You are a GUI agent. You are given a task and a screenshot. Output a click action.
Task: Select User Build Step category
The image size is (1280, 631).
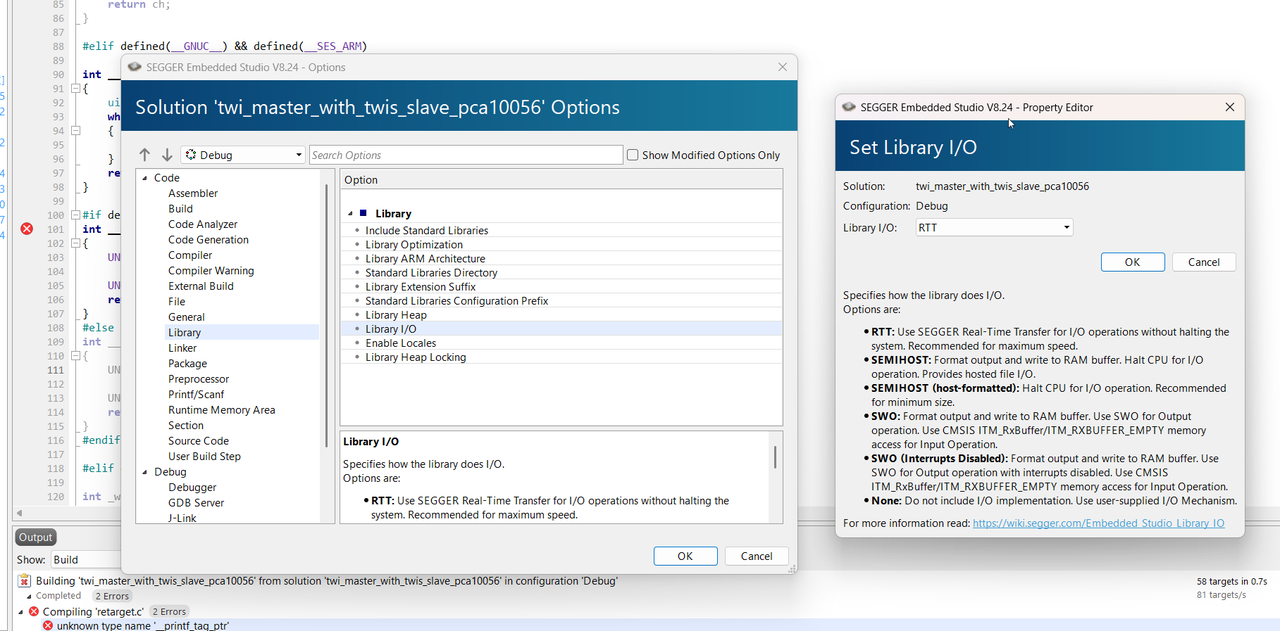tap(204, 456)
